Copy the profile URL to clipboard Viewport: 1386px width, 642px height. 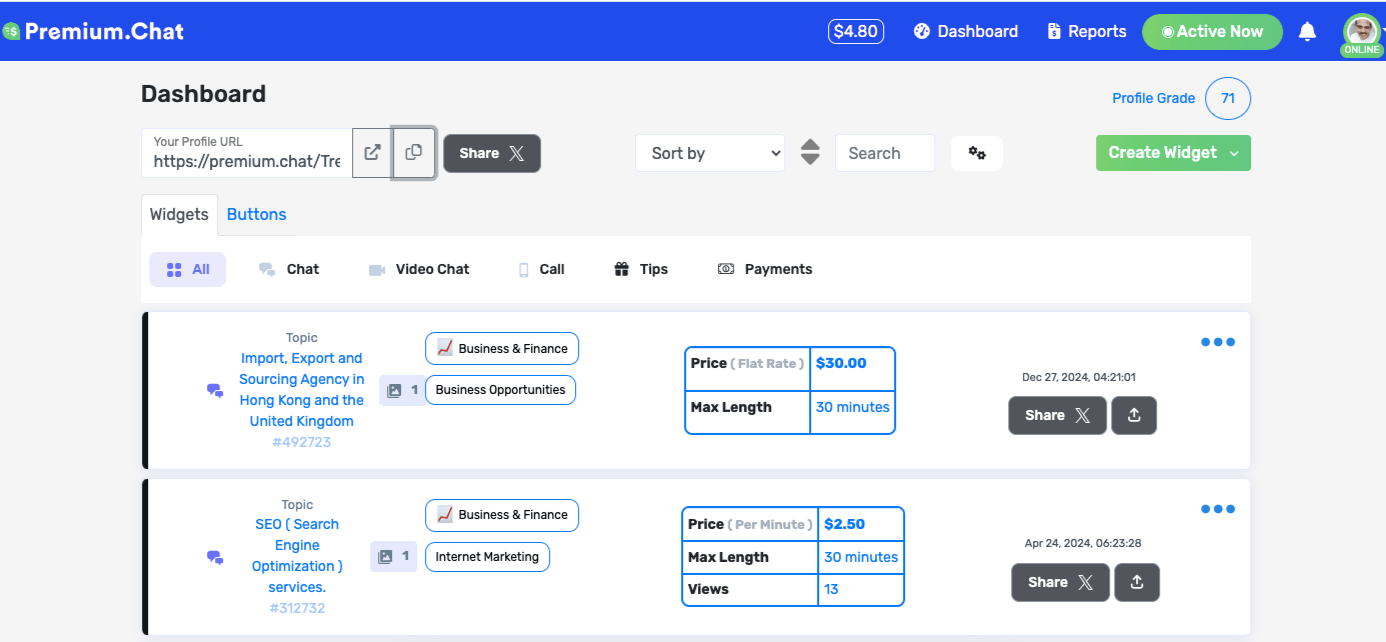click(x=414, y=153)
